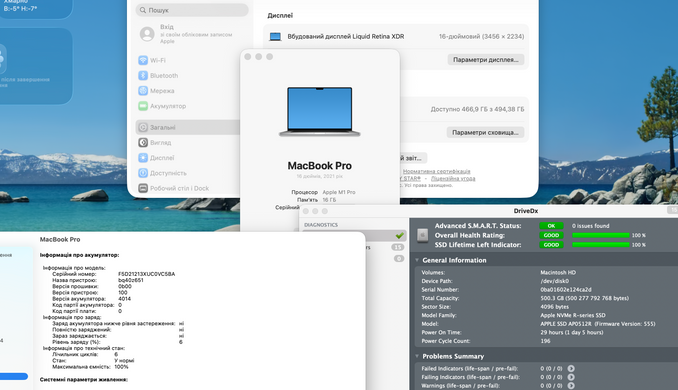Viewport: 678px width, 390px height.
Task: Open Вигляд settings in sidebar
Action: 154,143
